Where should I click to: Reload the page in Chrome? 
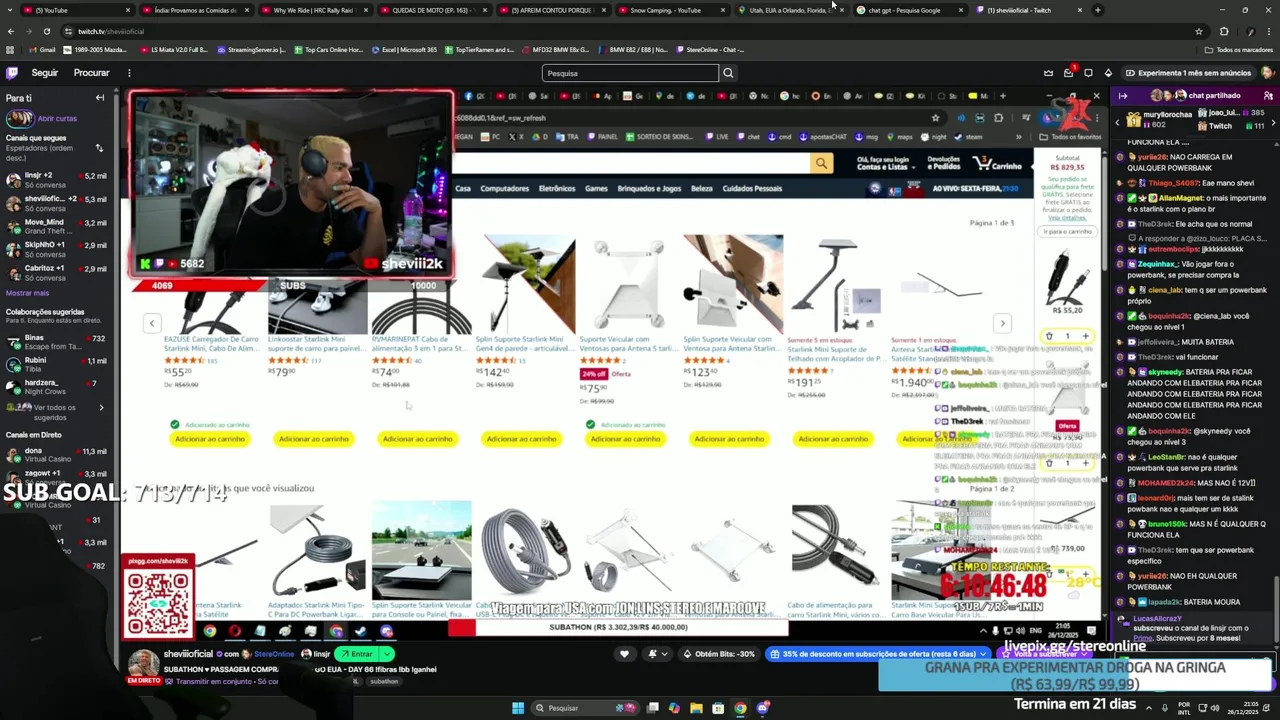pos(47,31)
